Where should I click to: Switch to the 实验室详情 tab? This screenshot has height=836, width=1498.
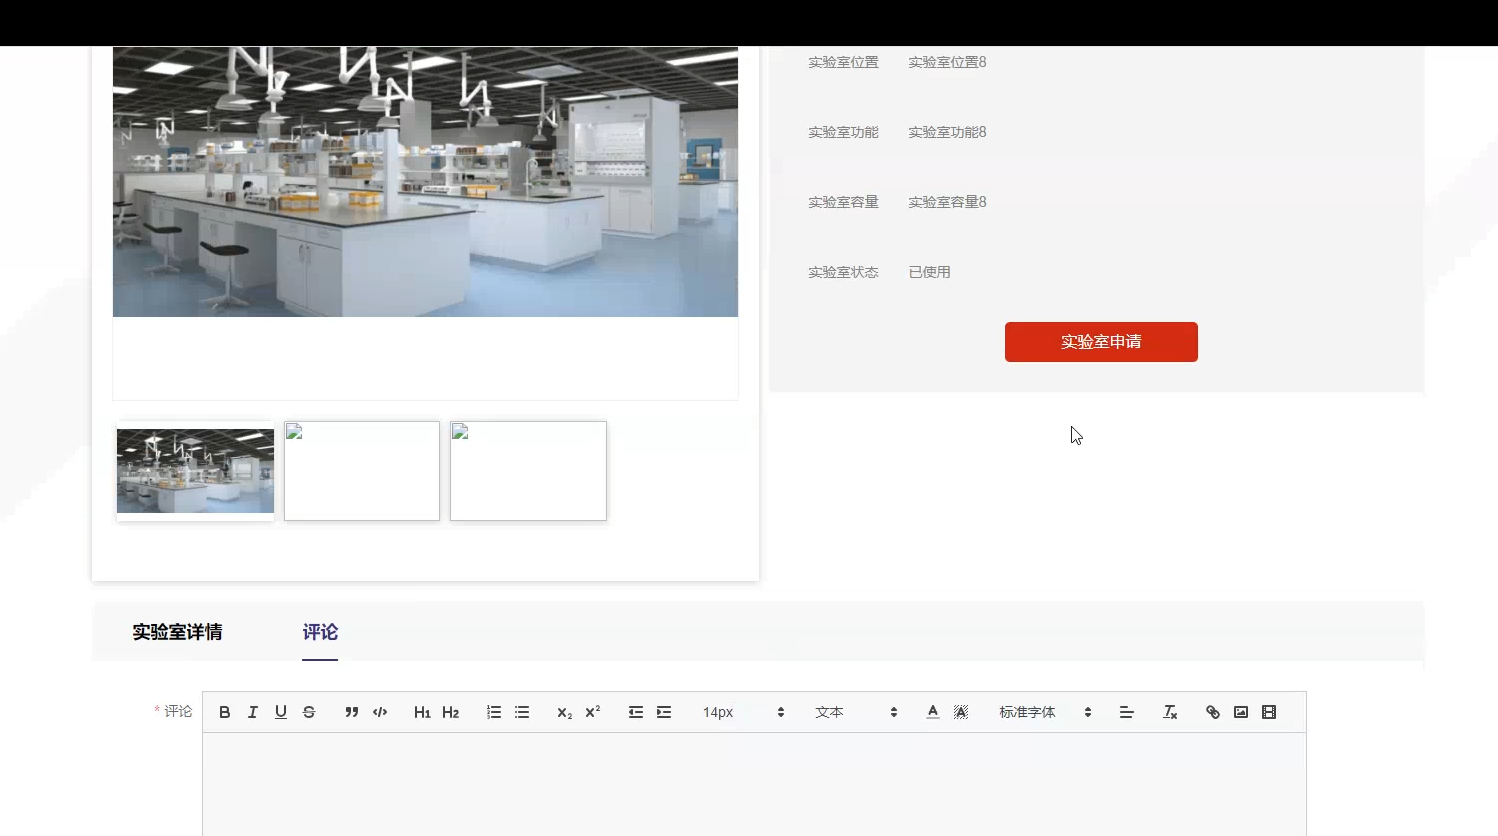(x=177, y=632)
